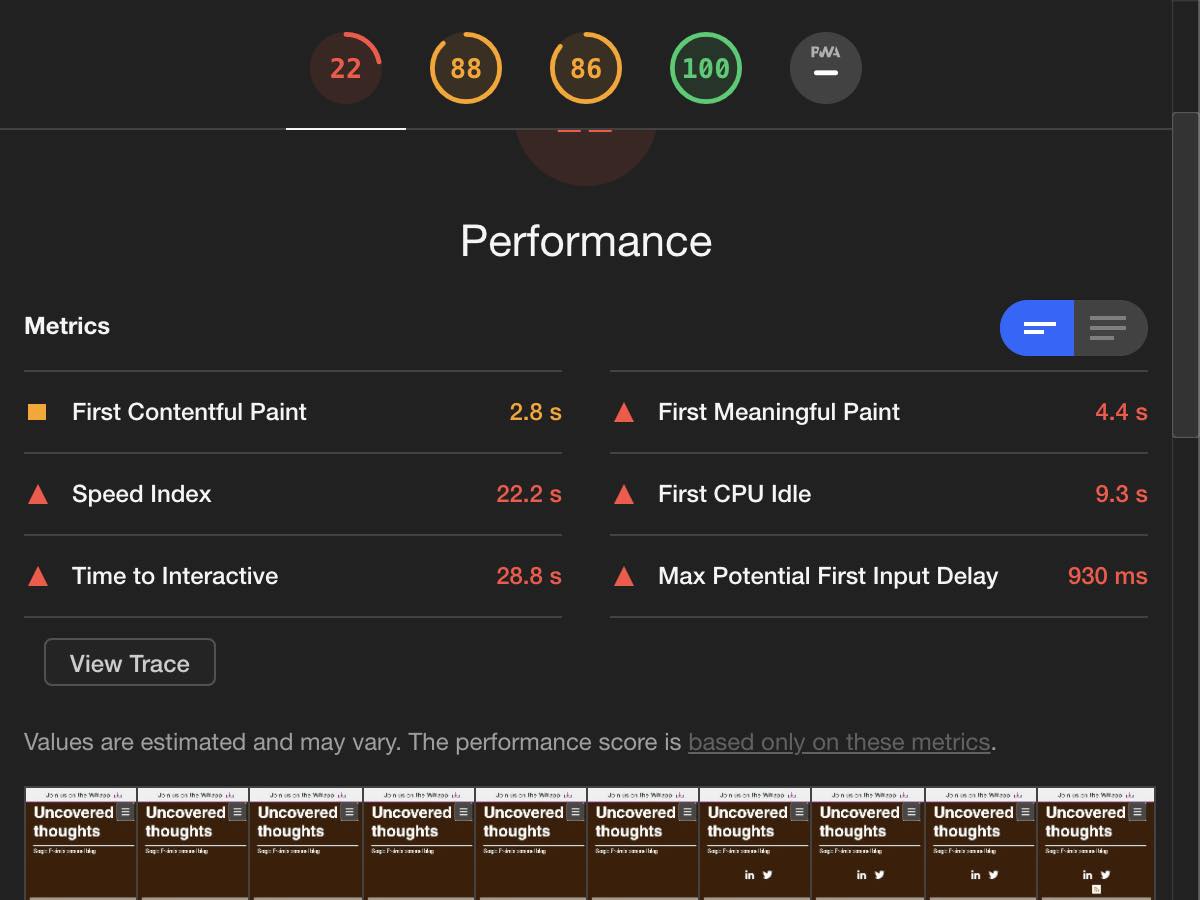This screenshot has width=1200, height=900.
Task: Click the red triangle beside Max Potential First Input Delay
Action: tap(624, 576)
